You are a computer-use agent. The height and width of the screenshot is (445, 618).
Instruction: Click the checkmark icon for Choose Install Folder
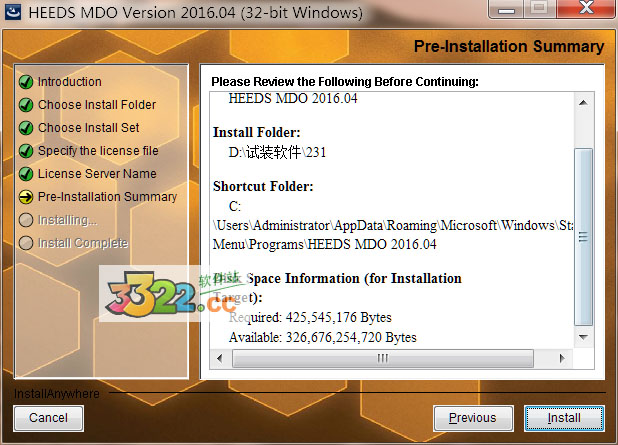point(26,105)
